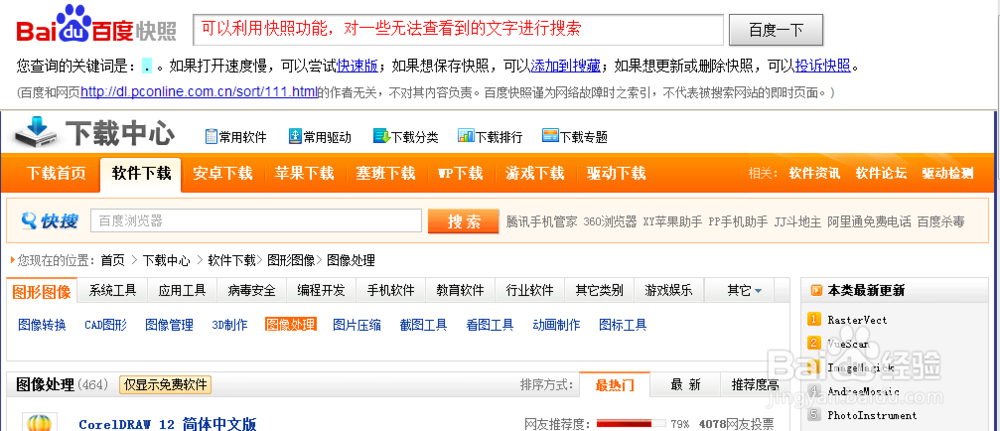Select the 手机软件 category tab
The height and width of the screenshot is (431, 1000).
390,291
